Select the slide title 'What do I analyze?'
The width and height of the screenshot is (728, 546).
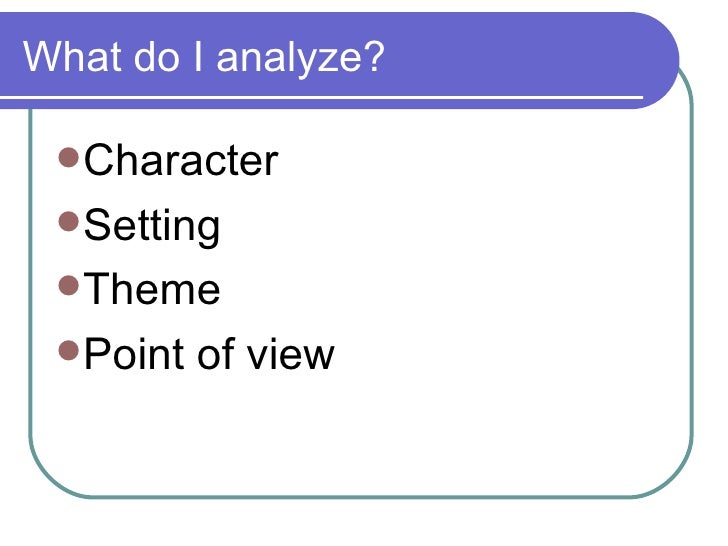tap(204, 57)
